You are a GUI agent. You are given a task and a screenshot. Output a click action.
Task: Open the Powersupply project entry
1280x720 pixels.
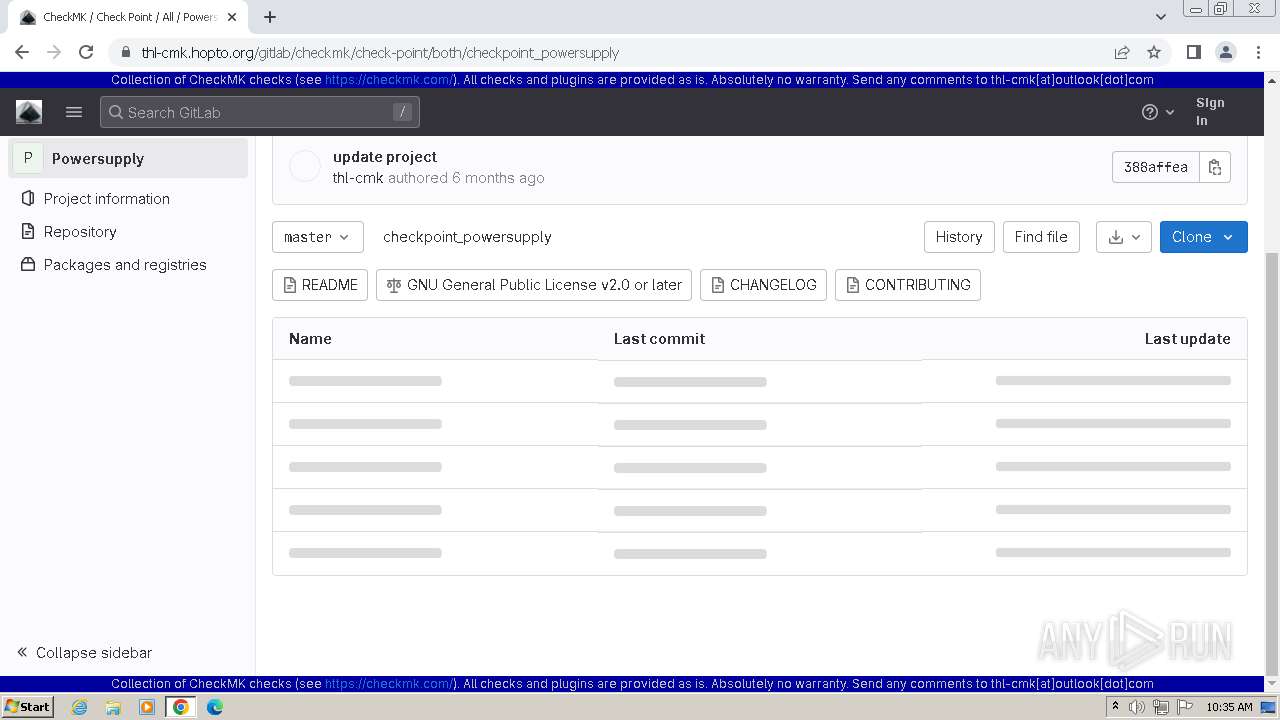pyautogui.click(x=128, y=158)
